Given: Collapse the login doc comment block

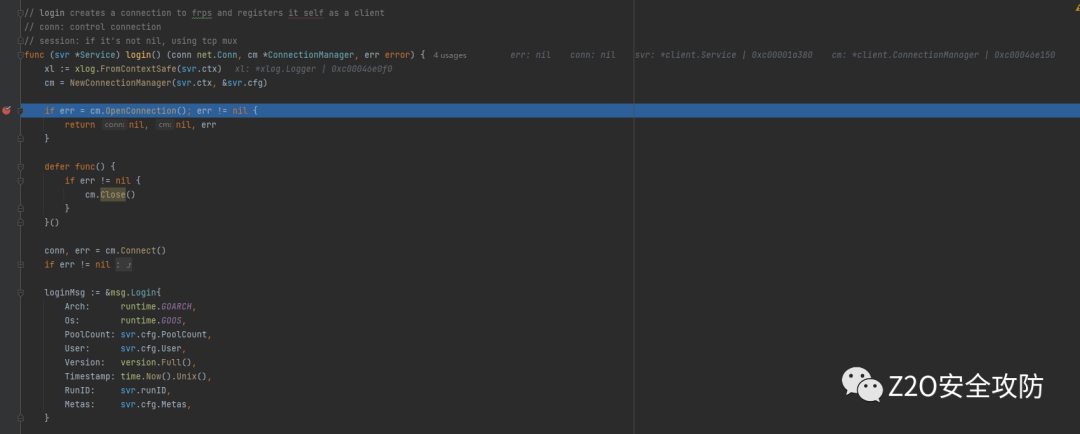Looking at the screenshot, I should tap(21, 13).
